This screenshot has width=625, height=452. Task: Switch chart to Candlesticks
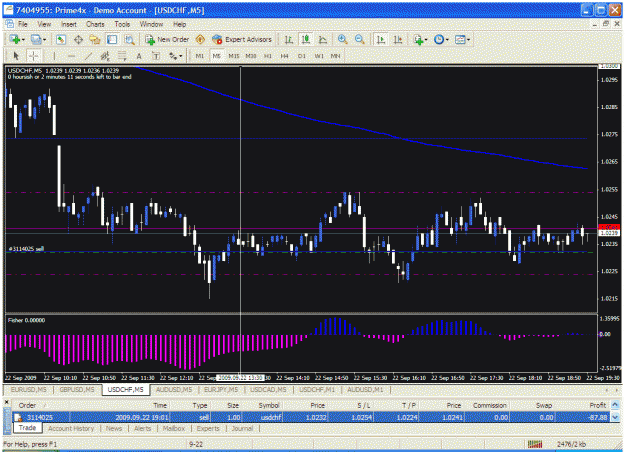pyautogui.click(x=306, y=39)
